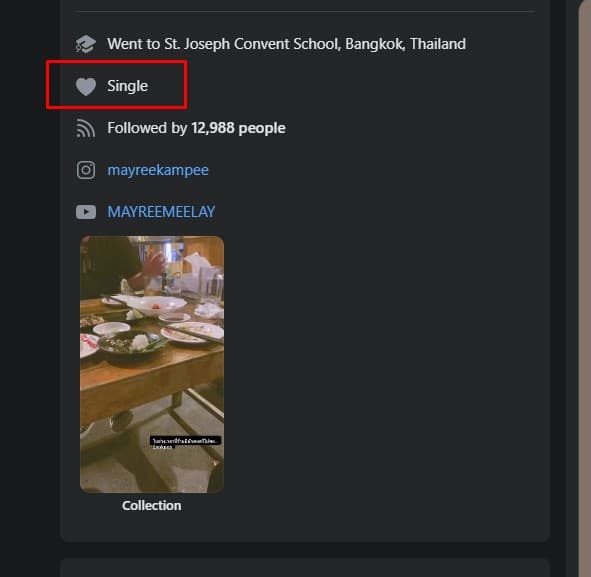The height and width of the screenshot is (577, 591).
Task: Click the divider line above the school entry
Action: (305, 12)
